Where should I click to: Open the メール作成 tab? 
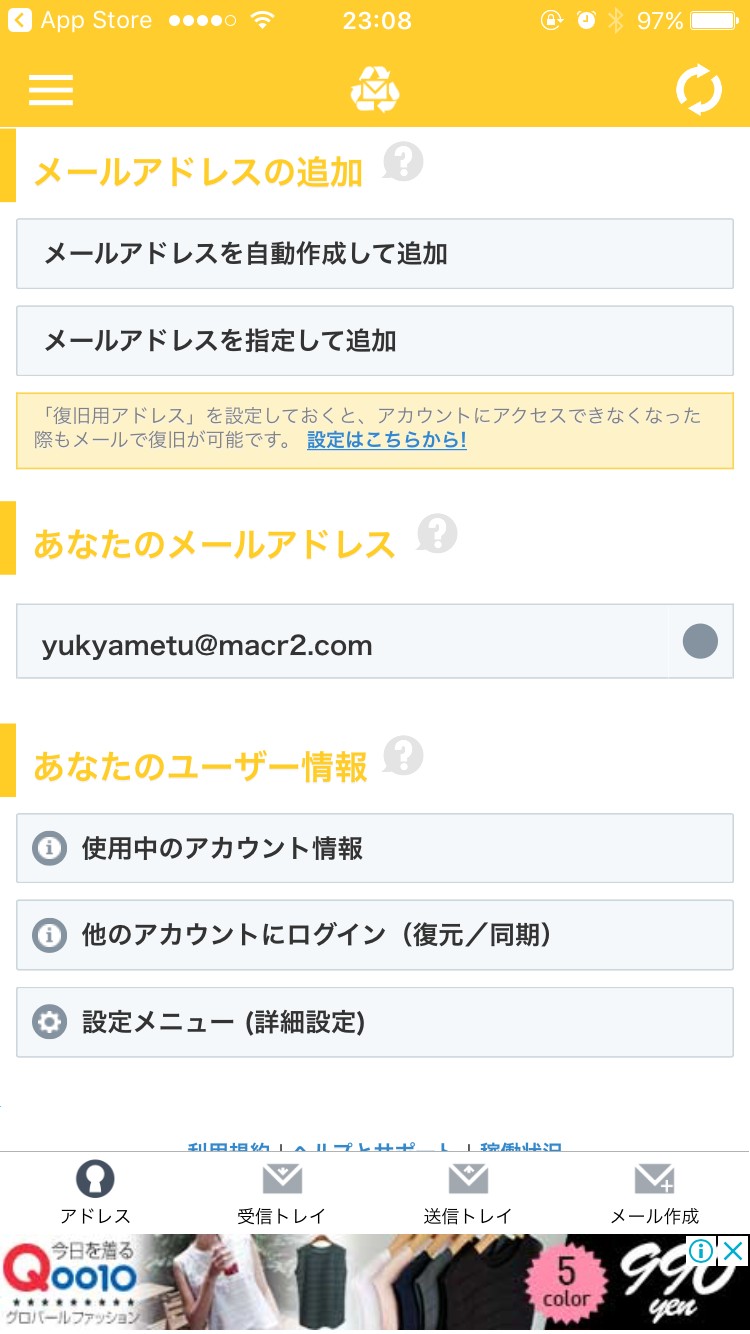655,1192
